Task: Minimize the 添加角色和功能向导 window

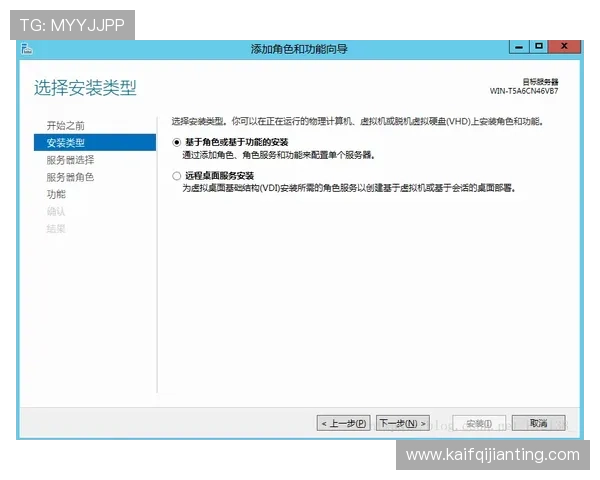Action: pos(519,47)
